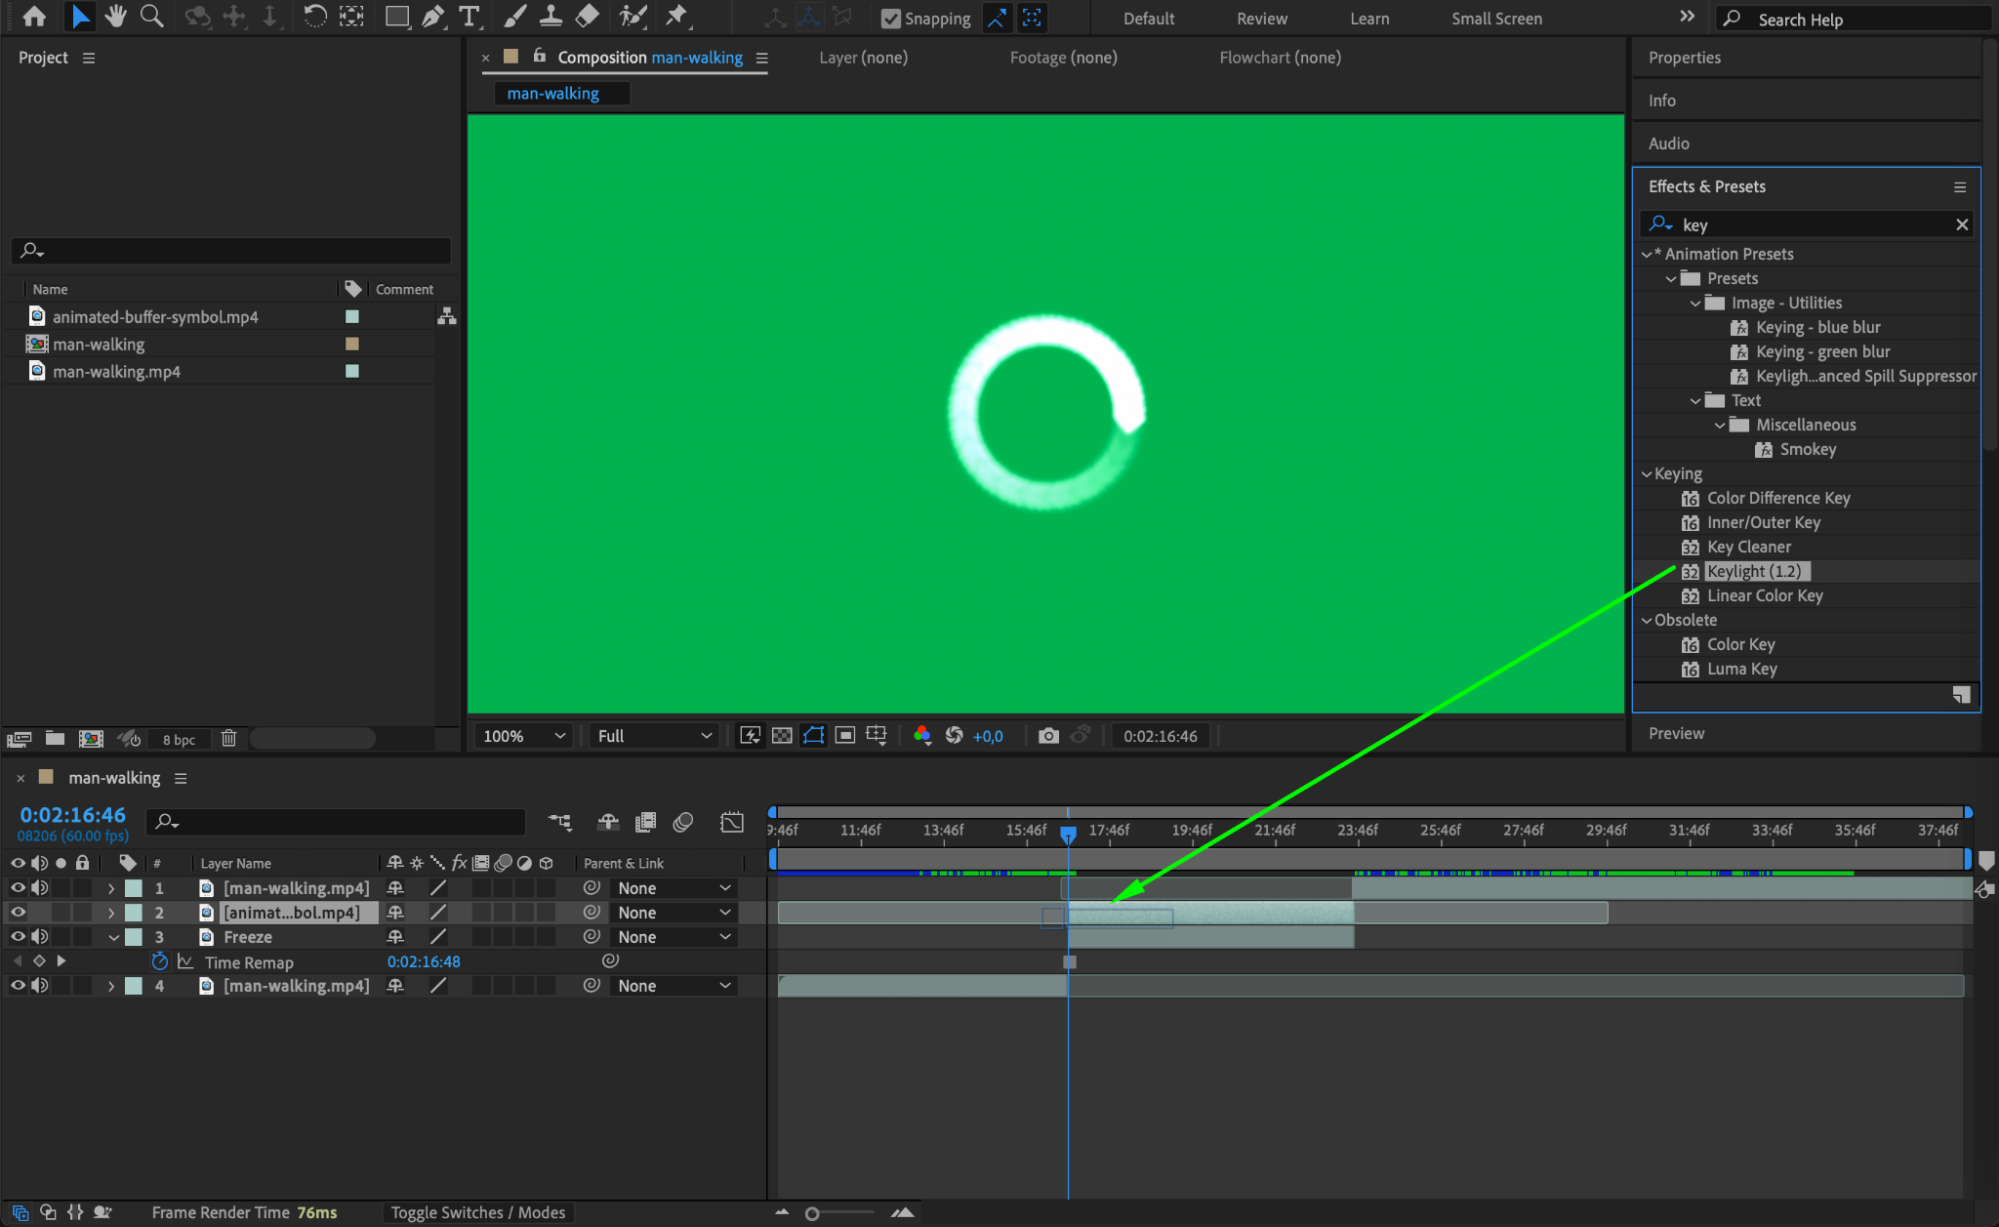Toggle the Snapping checkbox
1999x1227 pixels.
(x=890, y=18)
